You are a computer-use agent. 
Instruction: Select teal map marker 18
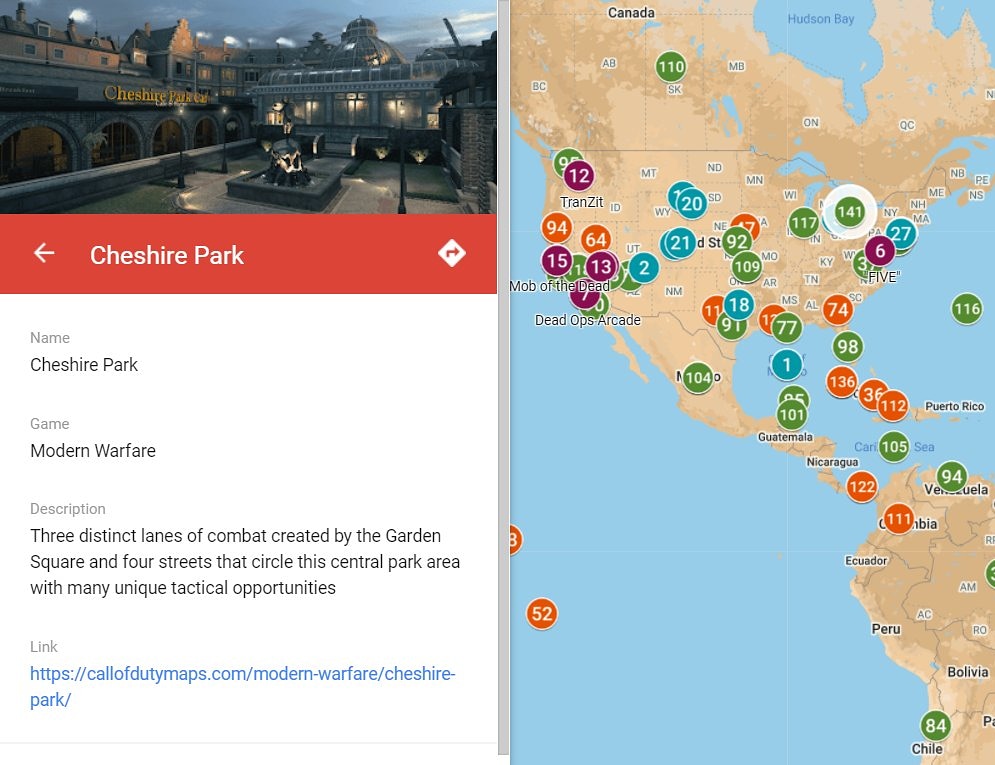tap(739, 305)
